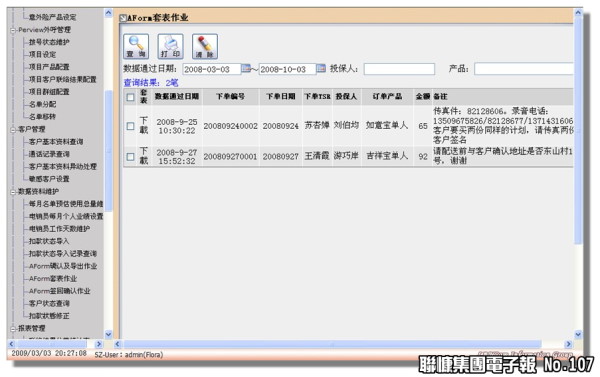This screenshot has width=600, height=377.
Task: Open 客户基本资料异动处理 in the tree
Action: tap(62, 166)
